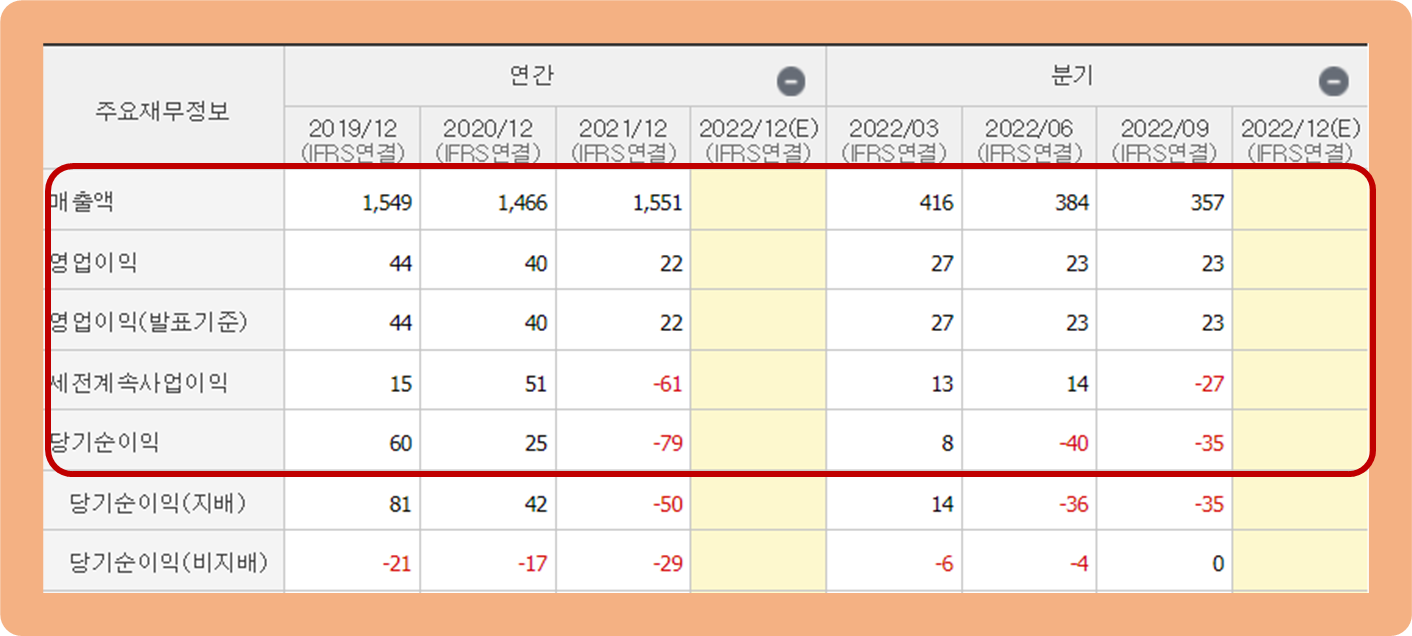
Task: Click the red value -29
Action: (668, 565)
